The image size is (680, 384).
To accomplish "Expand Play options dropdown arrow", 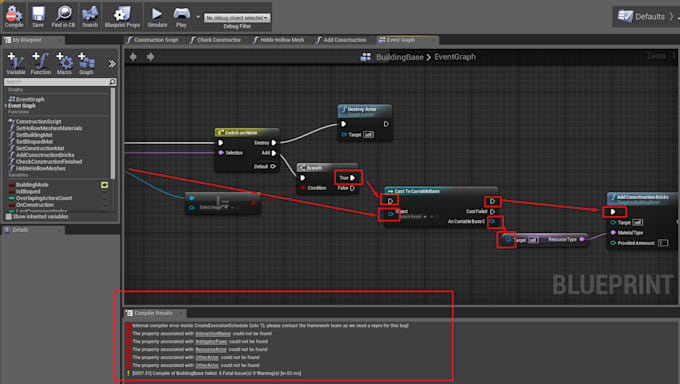I will point(198,17).
